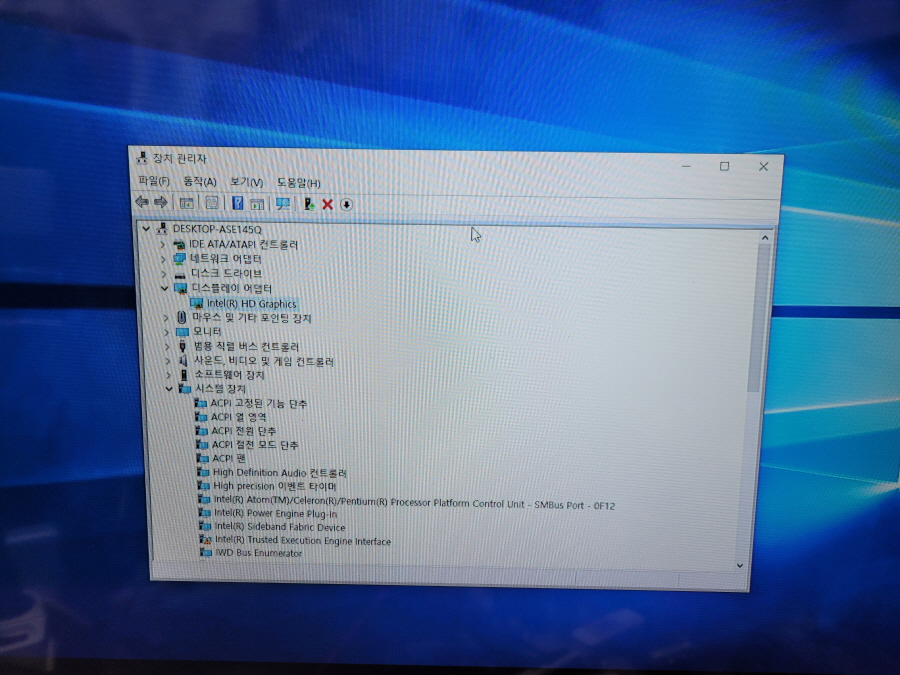Collapse the 디스플레이 어댑터 node
The height and width of the screenshot is (675, 900).
click(164, 288)
